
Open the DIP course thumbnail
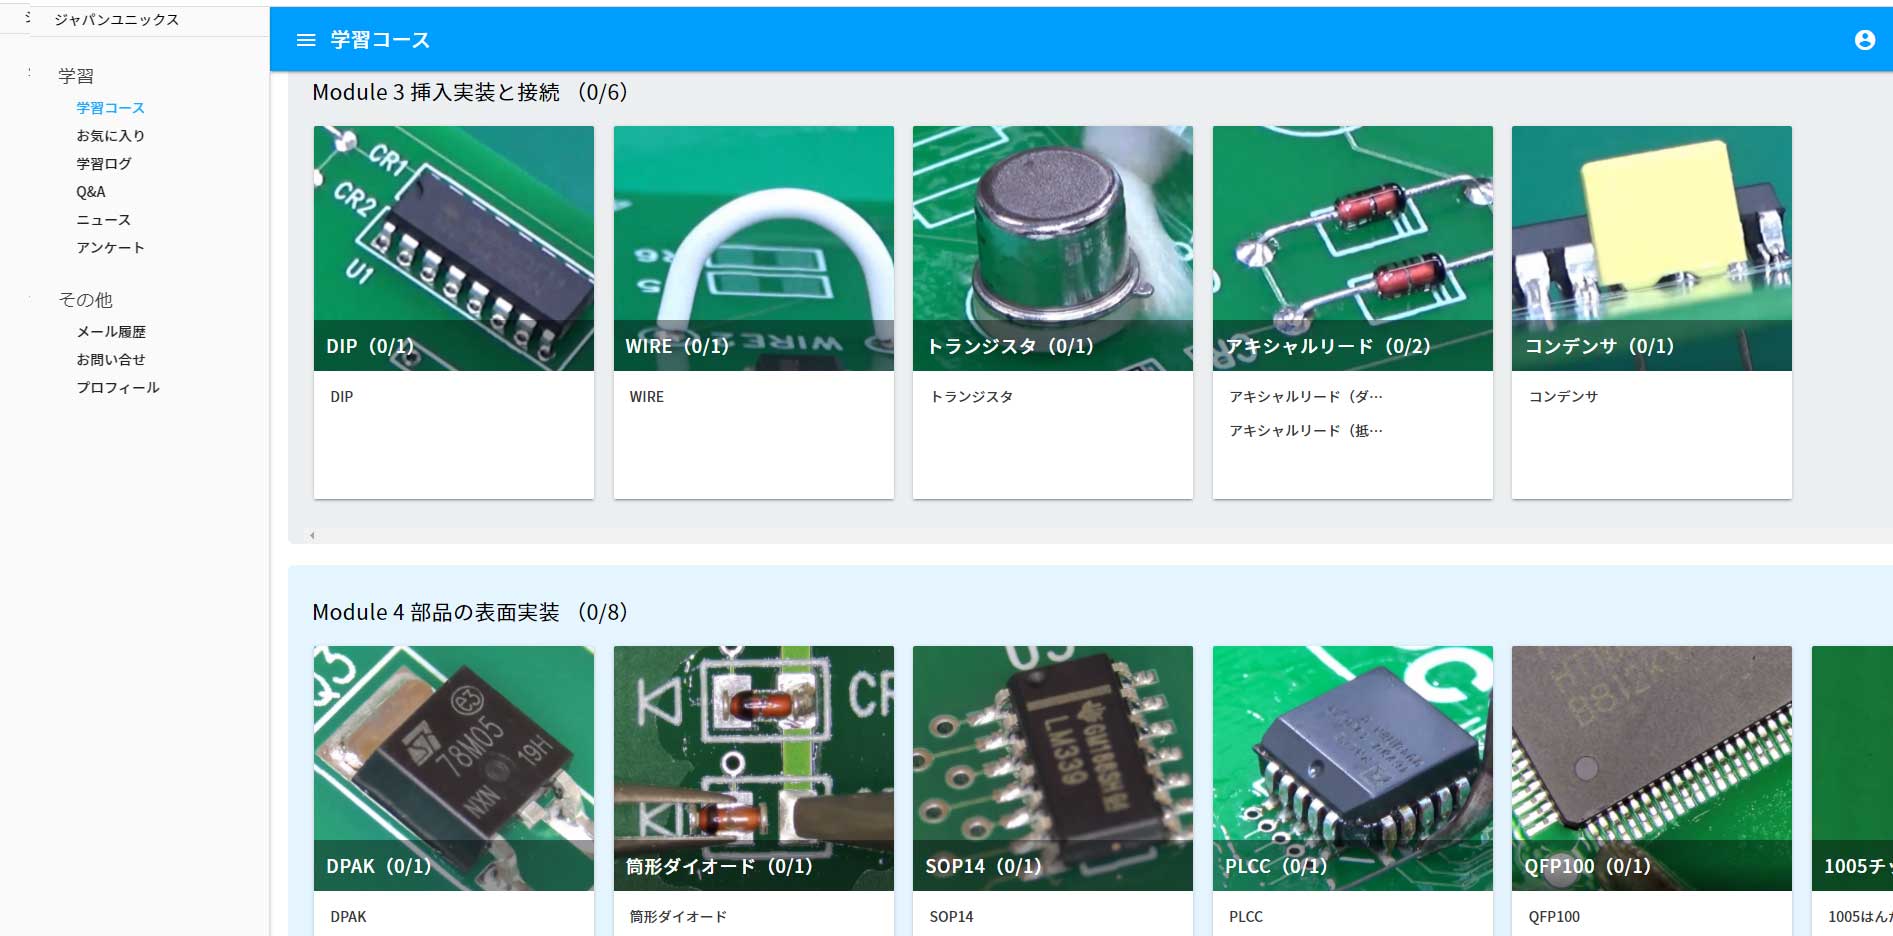point(454,248)
